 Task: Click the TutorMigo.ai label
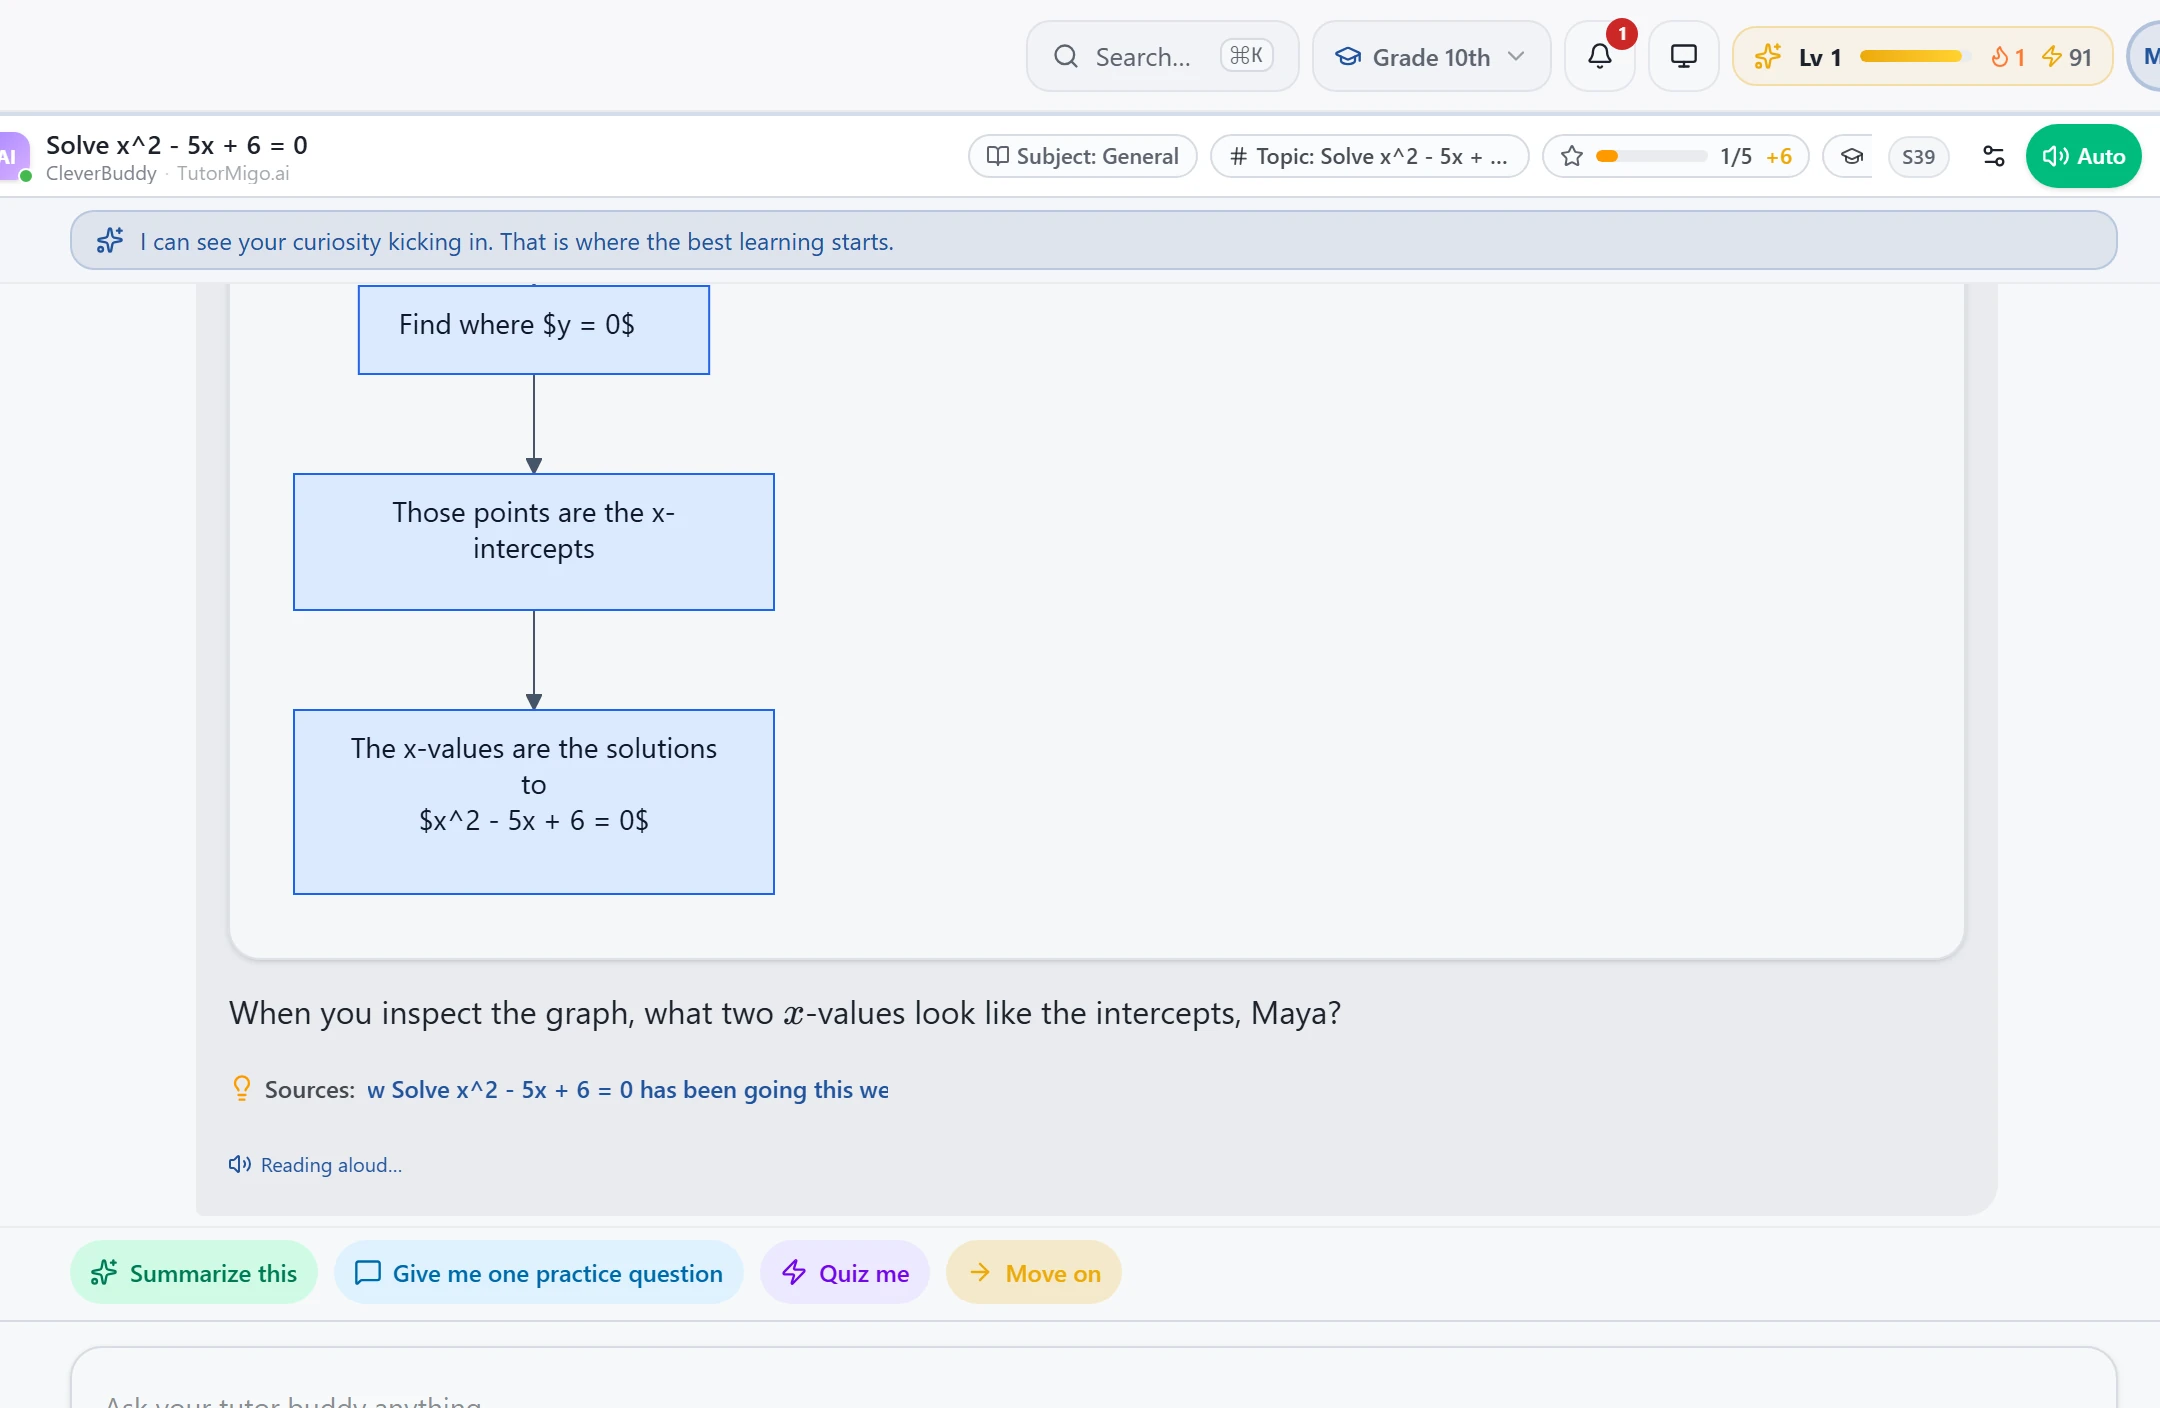[x=233, y=173]
